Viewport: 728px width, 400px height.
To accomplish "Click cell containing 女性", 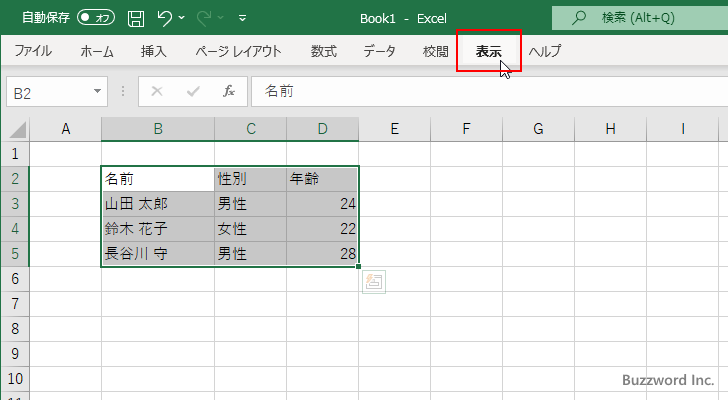I will point(251,229).
